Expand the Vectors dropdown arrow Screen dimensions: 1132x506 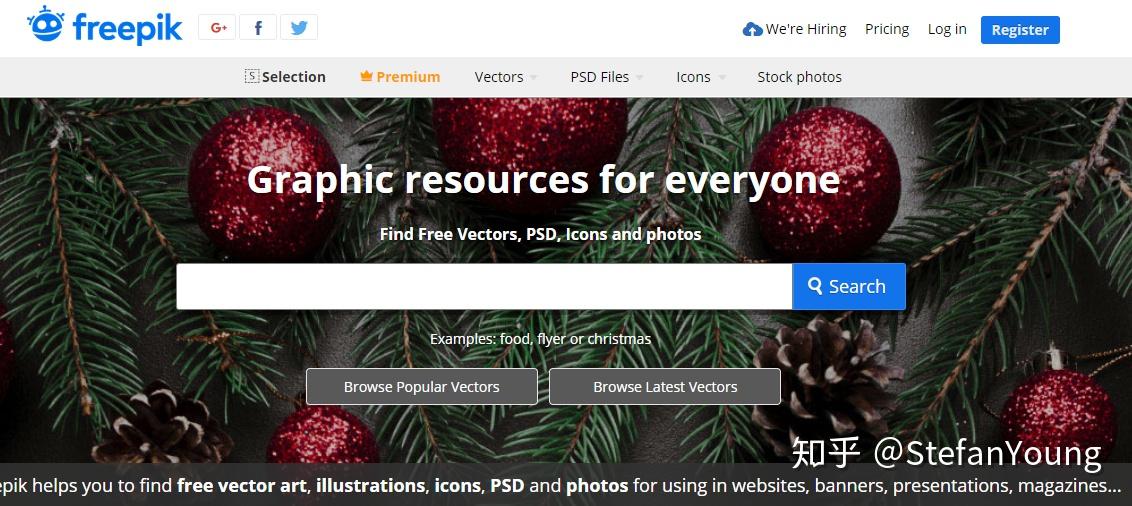point(534,77)
